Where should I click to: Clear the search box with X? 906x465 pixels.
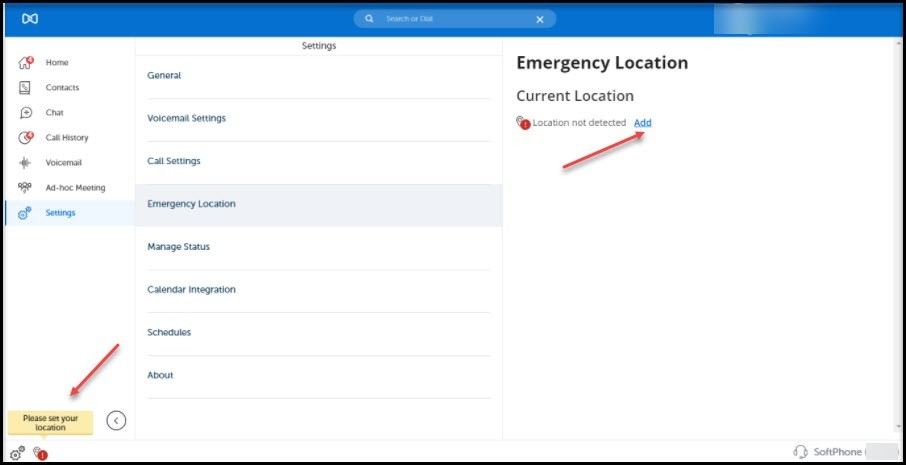540,19
